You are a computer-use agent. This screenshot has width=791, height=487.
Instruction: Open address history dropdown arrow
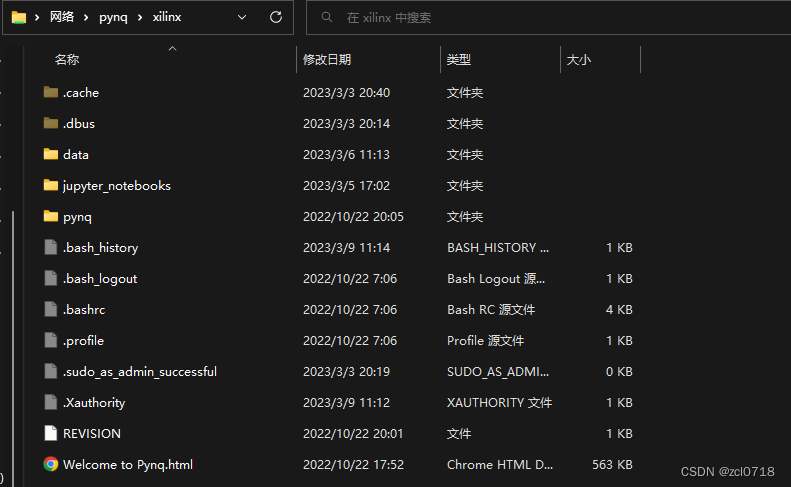click(x=242, y=17)
